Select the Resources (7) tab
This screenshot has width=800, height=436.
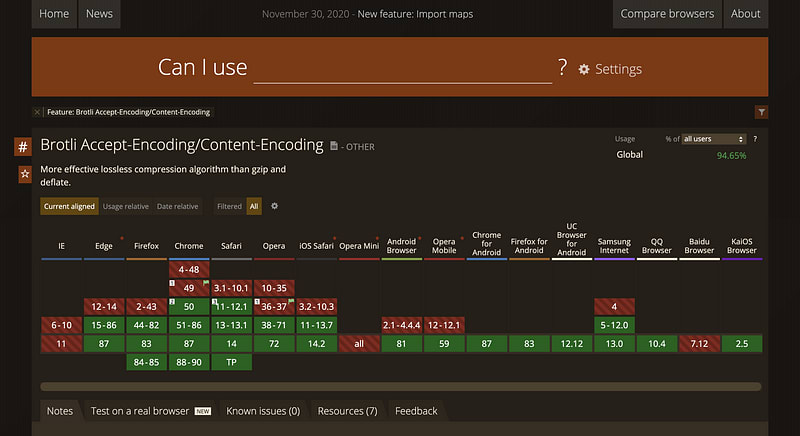[347, 411]
